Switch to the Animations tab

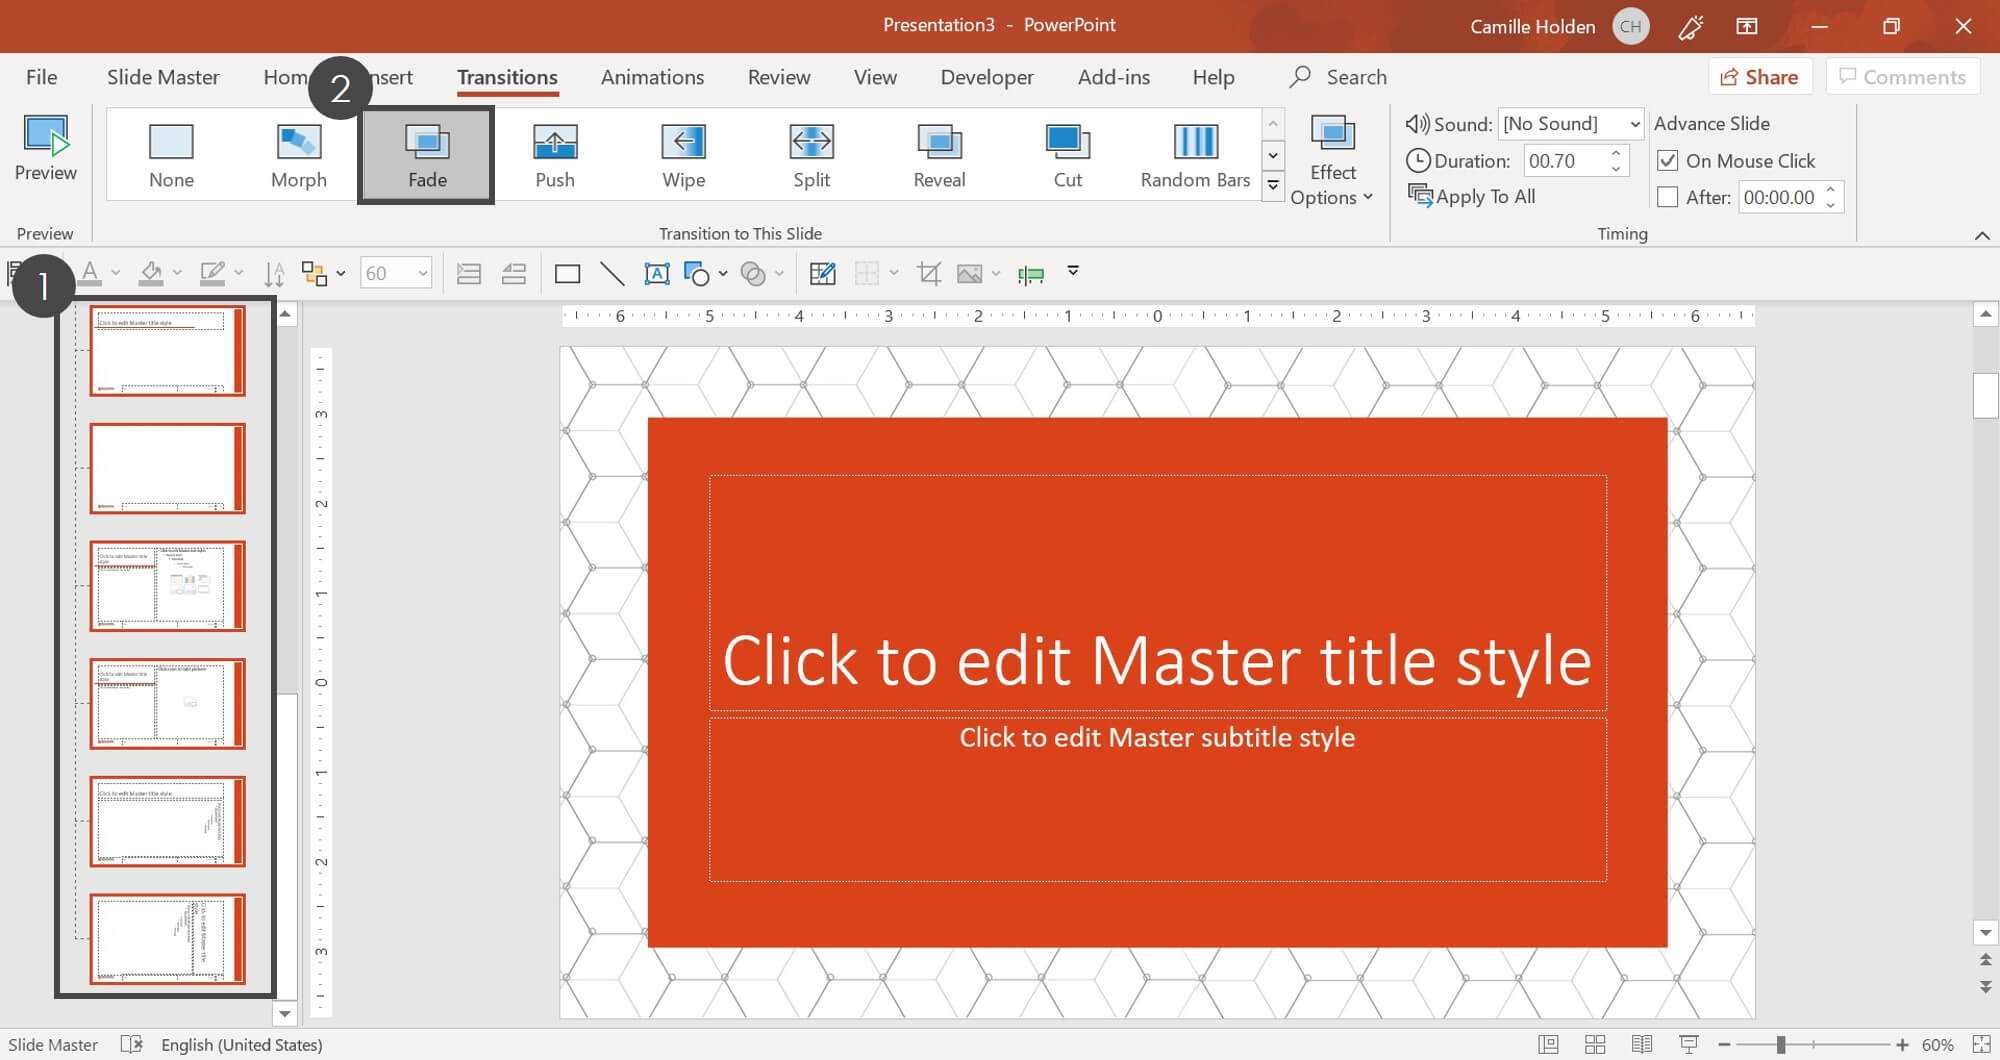[x=652, y=77]
